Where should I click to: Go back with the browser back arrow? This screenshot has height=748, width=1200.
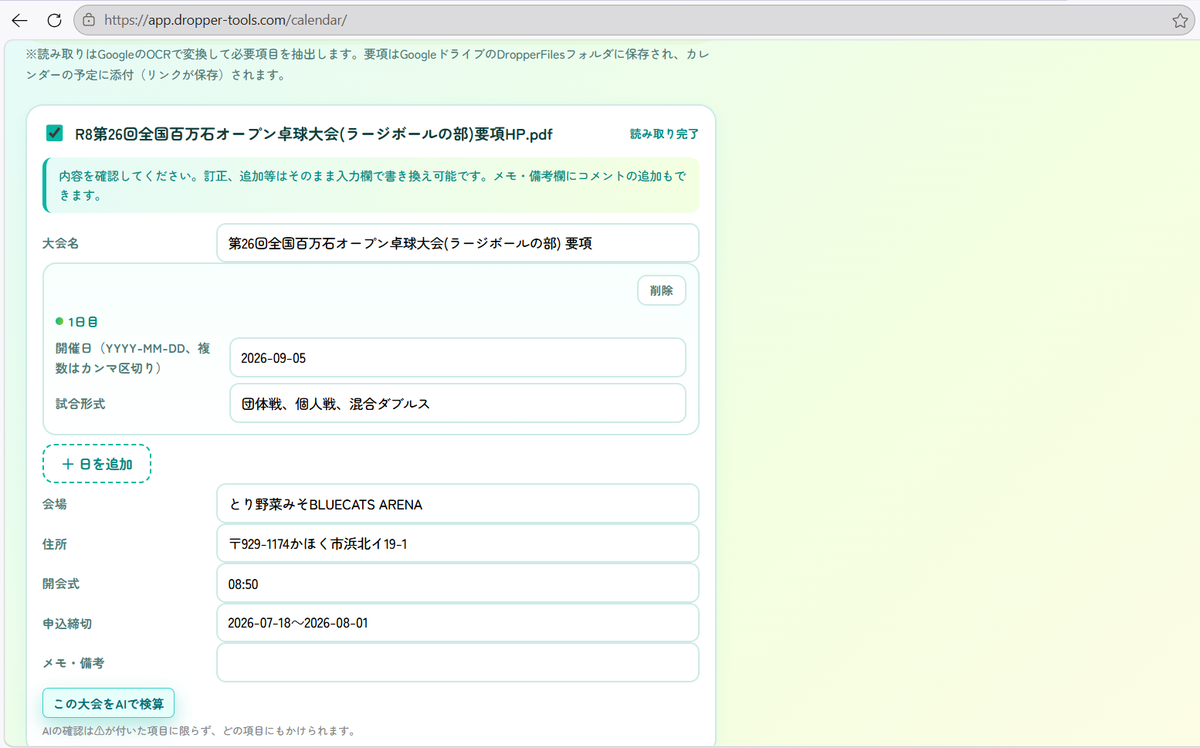click(x=19, y=20)
